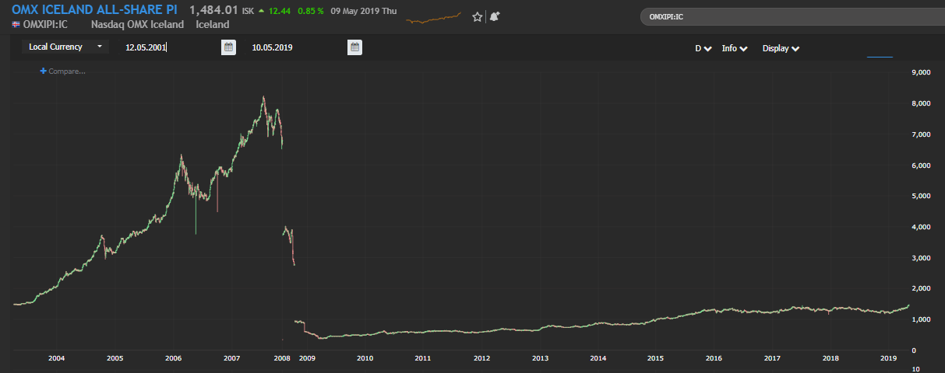Open the D interval dropdown
Screen dimensions: 945x373
[703, 48]
